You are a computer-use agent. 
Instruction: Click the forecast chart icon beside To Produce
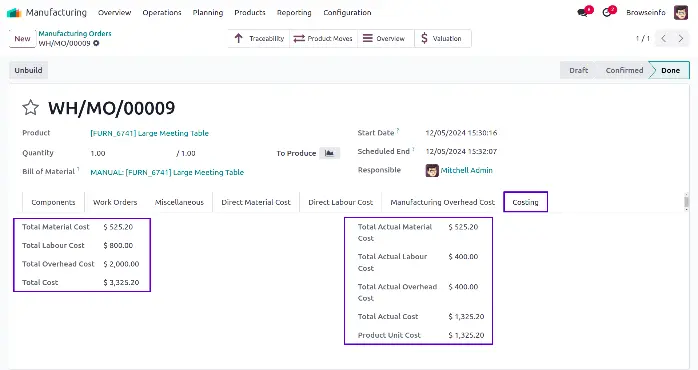329,153
